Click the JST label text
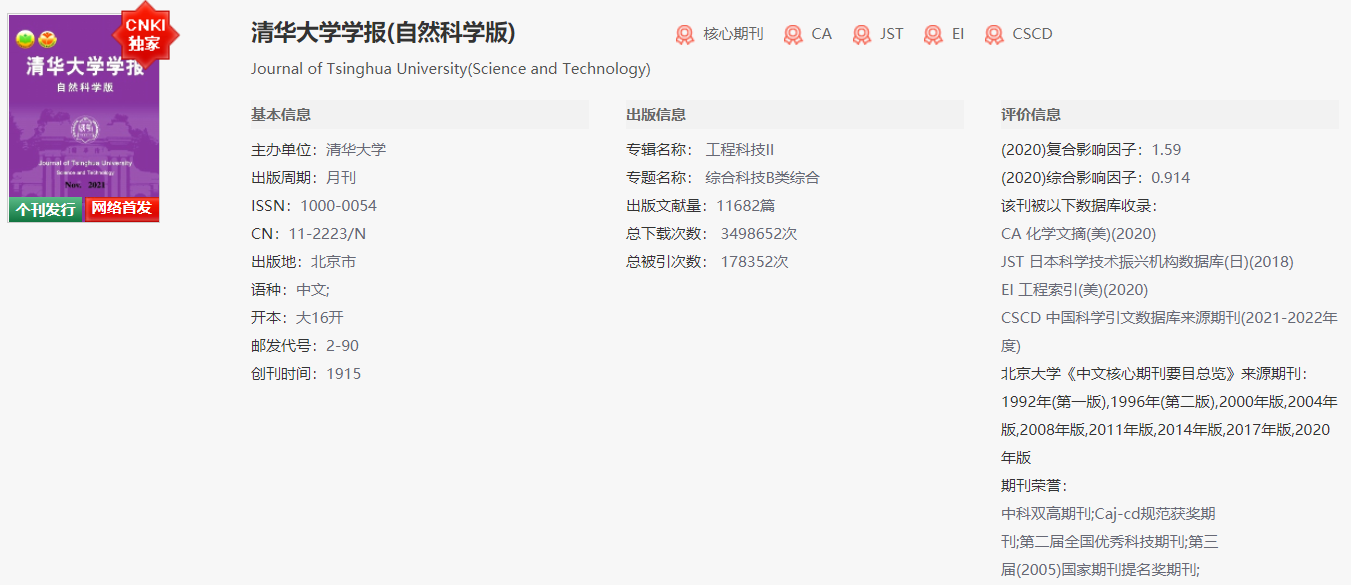 (x=891, y=34)
